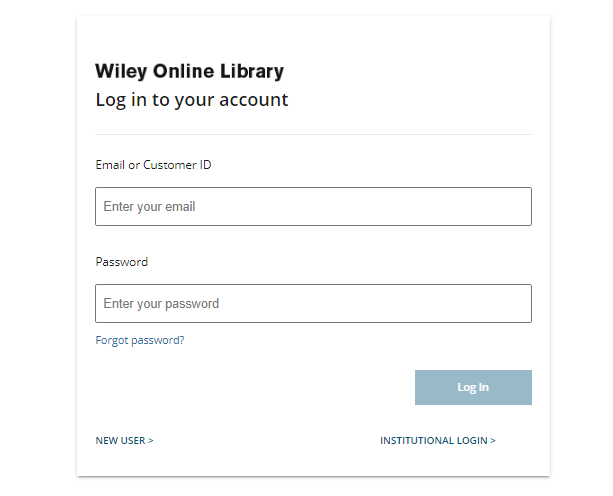This screenshot has height=496, width=613.
Task: Go to INSTITUTIONAL LOGIN
Action: click(x=437, y=440)
